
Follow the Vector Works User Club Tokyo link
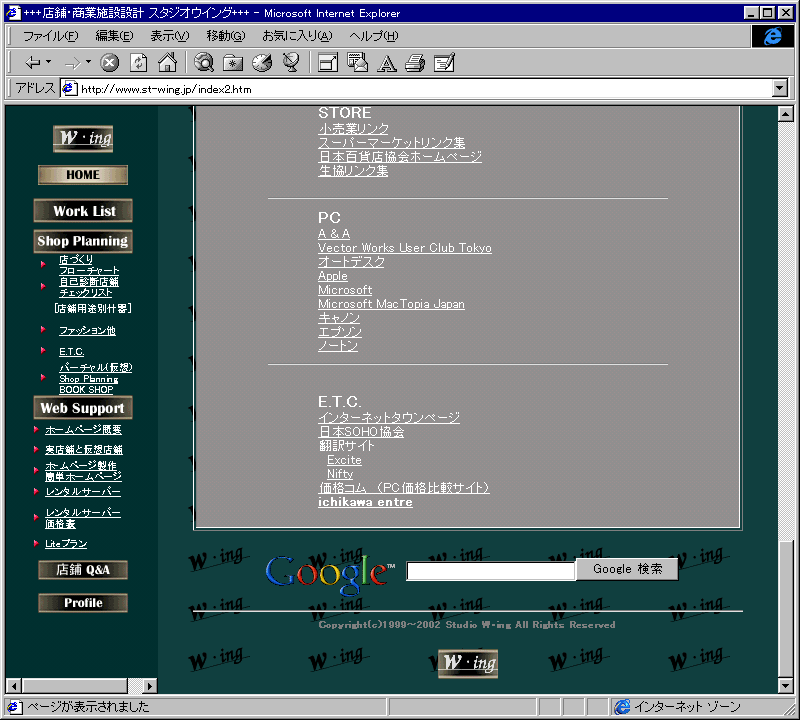(405, 248)
